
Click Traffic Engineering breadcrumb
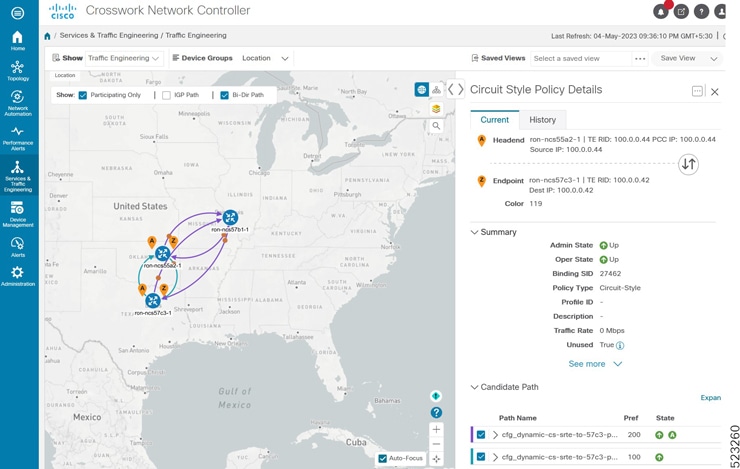196,35
